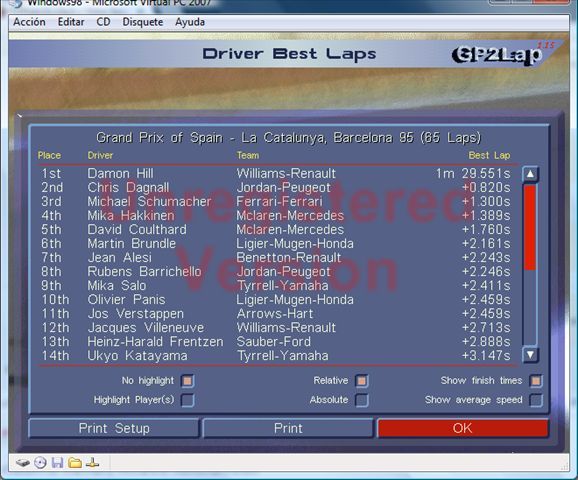Click the GP2Lap logo
Image resolution: width=578 pixels, height=480 pixels.
click(497, 55)
